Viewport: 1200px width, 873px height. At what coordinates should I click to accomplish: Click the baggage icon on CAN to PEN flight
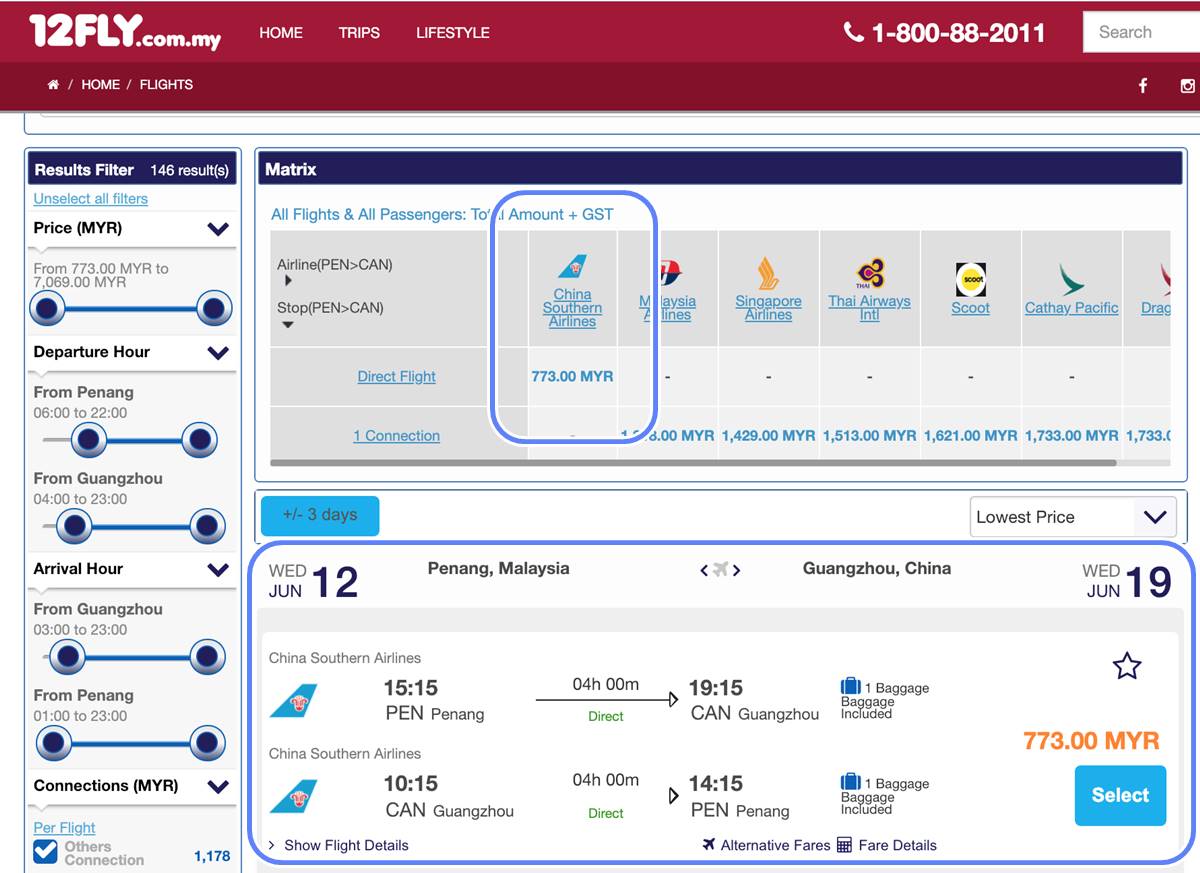[x=850, y=782]
